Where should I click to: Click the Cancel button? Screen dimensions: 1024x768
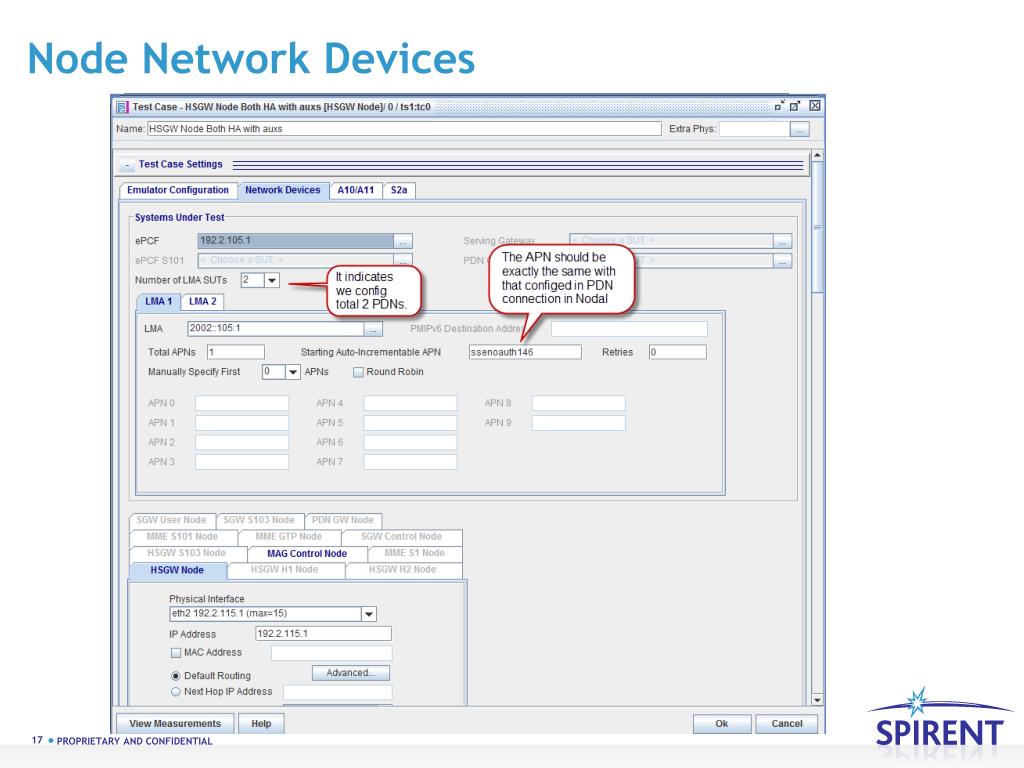[787, 724]
